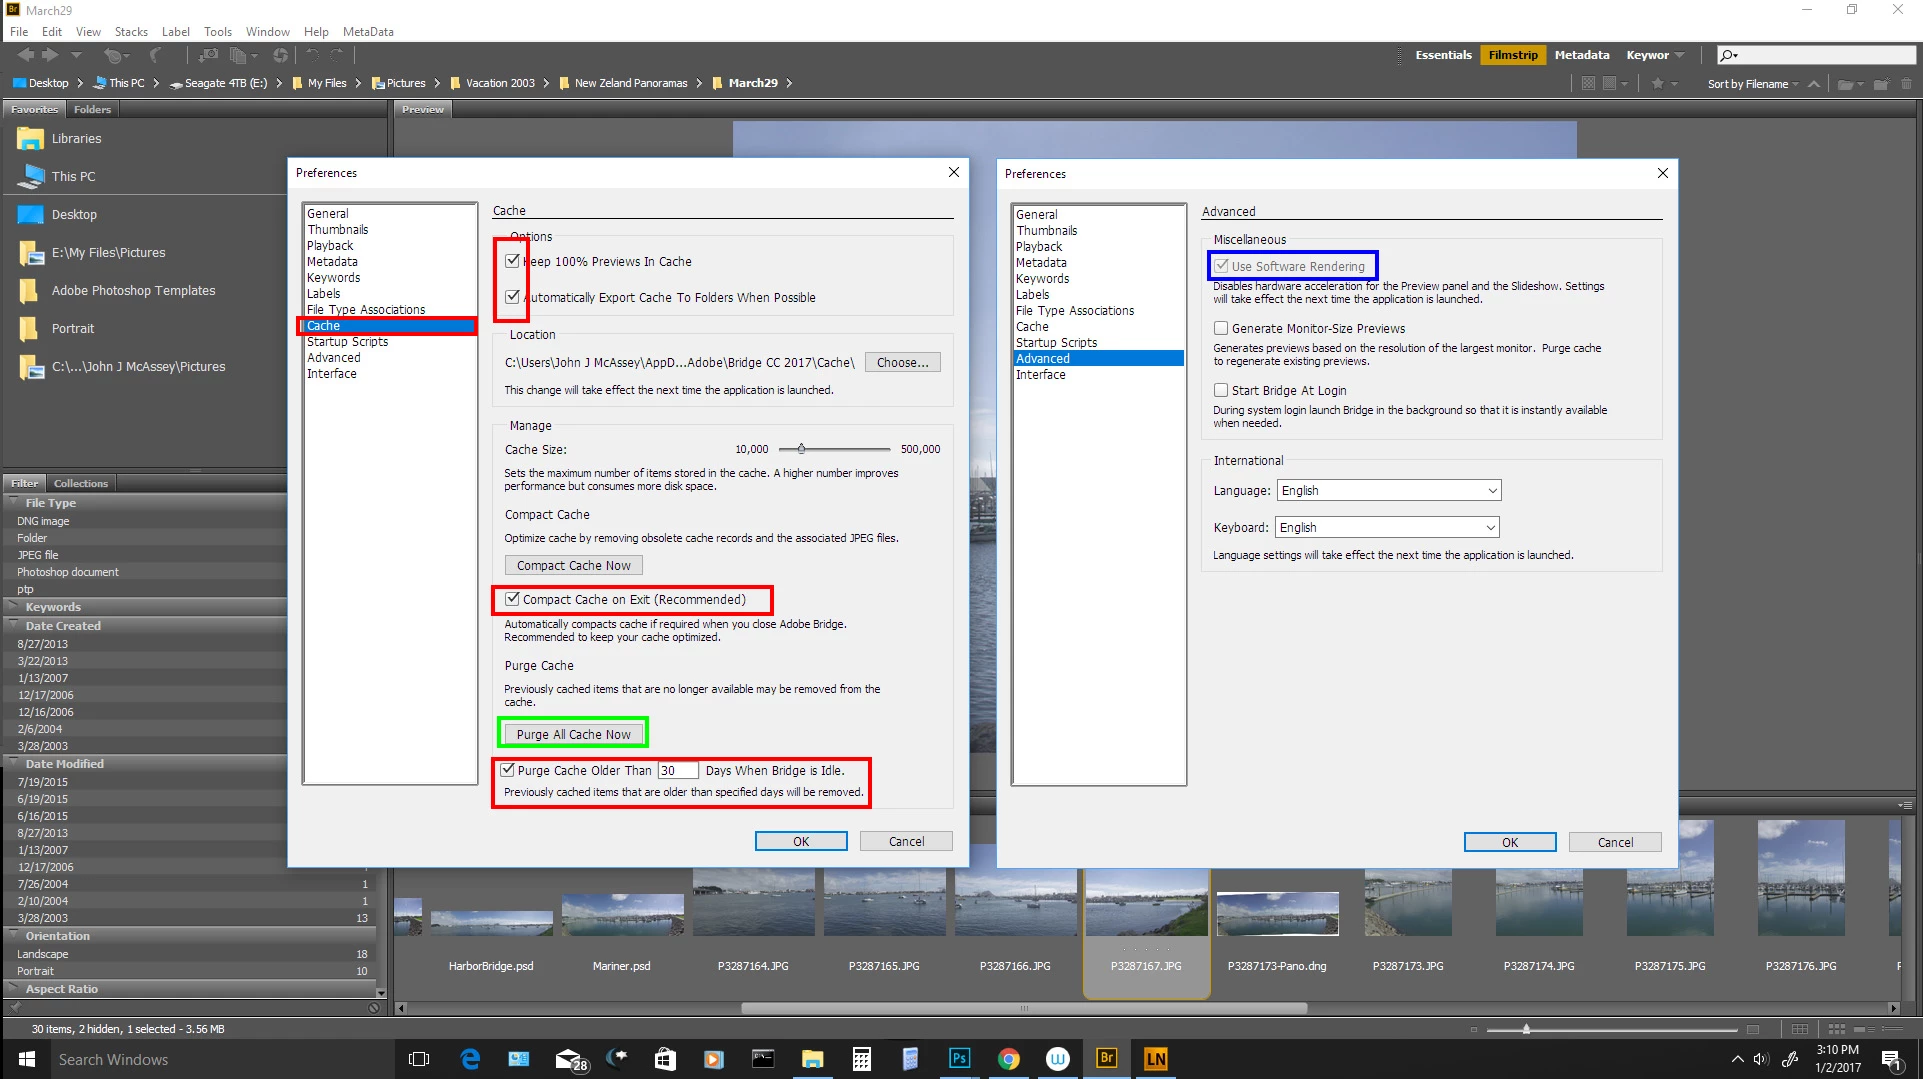
Task: Click Purge All Cache Now button
Action: click(573, 734)
